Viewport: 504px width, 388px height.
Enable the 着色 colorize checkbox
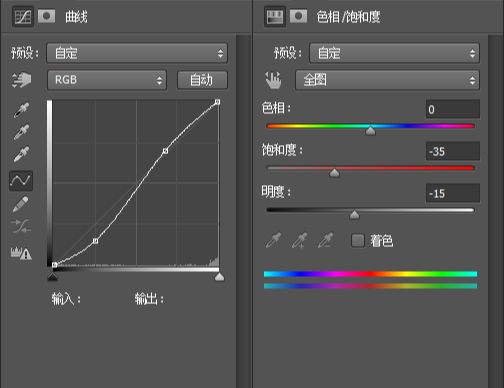click(358, 240)
